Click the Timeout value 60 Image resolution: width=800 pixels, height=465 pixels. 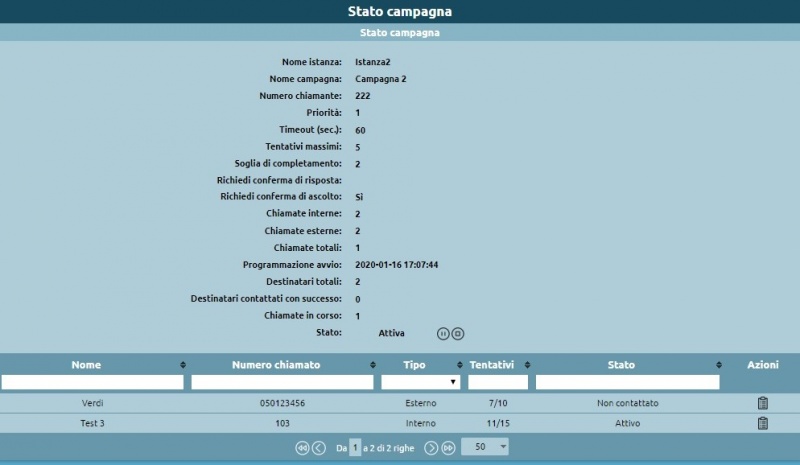[x=360, y=130]
